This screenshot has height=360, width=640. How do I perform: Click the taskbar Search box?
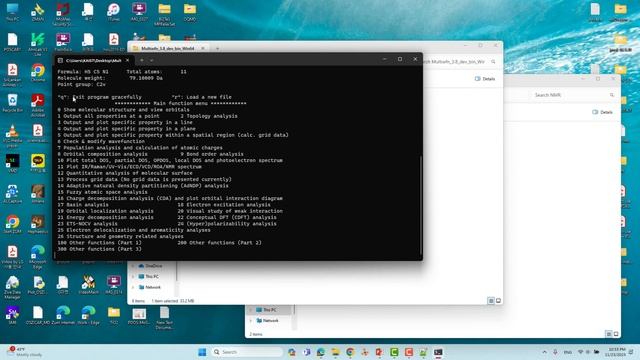[x=247, y=352]
